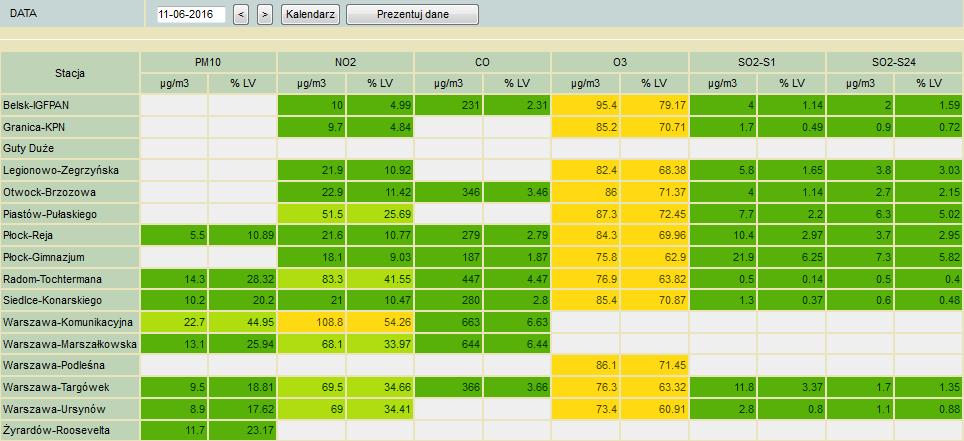Click O3 value 73.4 for Warszawa-Ursynów

pos(585,409)
